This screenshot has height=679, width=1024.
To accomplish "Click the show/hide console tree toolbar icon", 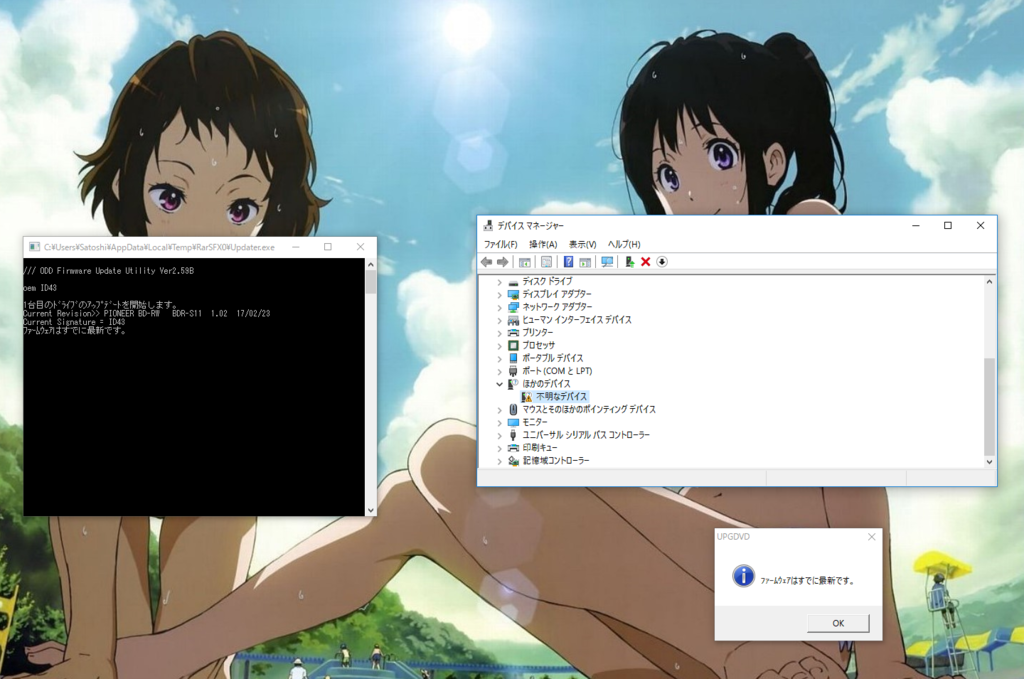I will click(x=524, y=262).
